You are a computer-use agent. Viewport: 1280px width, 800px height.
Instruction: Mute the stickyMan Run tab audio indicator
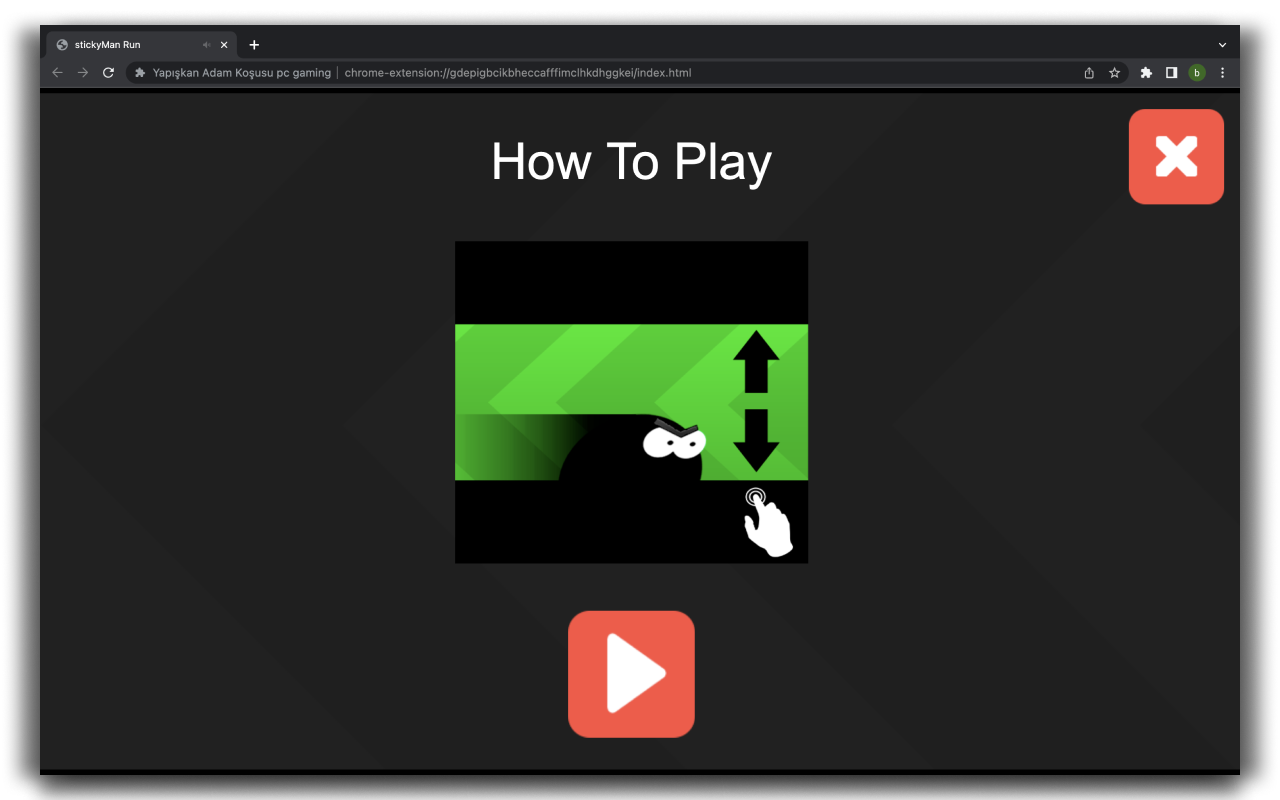(205, 44)
